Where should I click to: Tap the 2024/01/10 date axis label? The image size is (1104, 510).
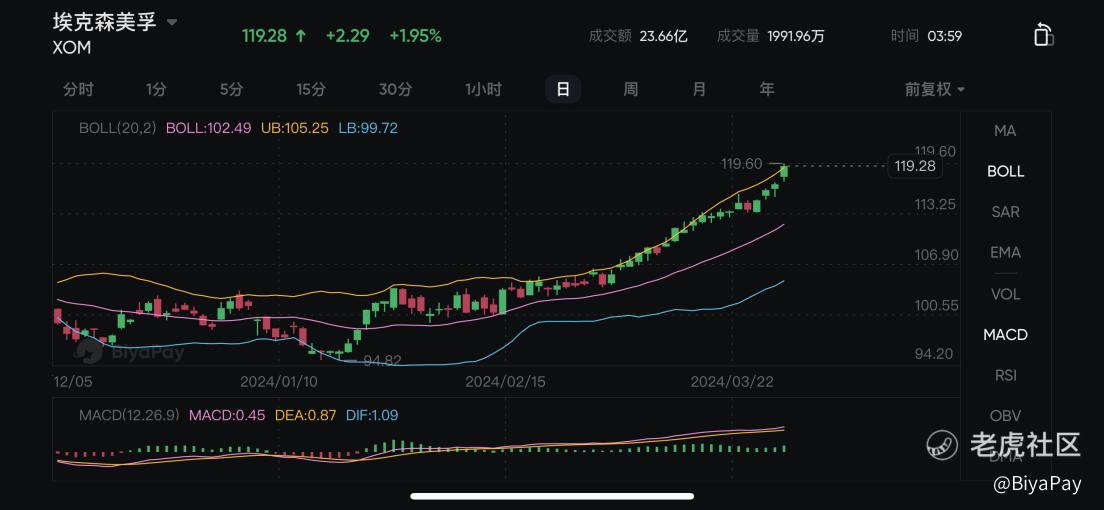(279, 382)
